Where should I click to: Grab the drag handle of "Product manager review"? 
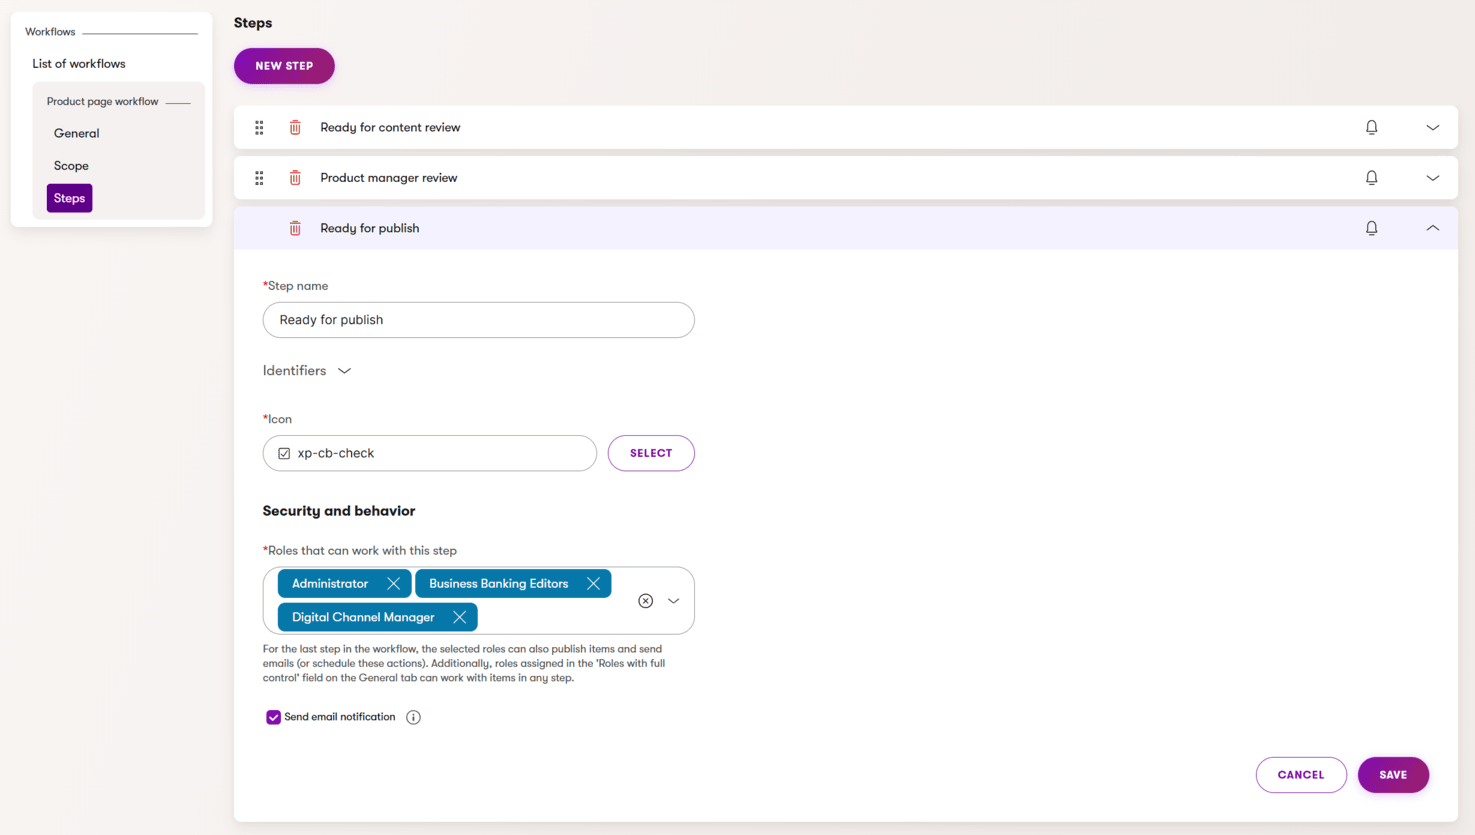pos(259,177)
